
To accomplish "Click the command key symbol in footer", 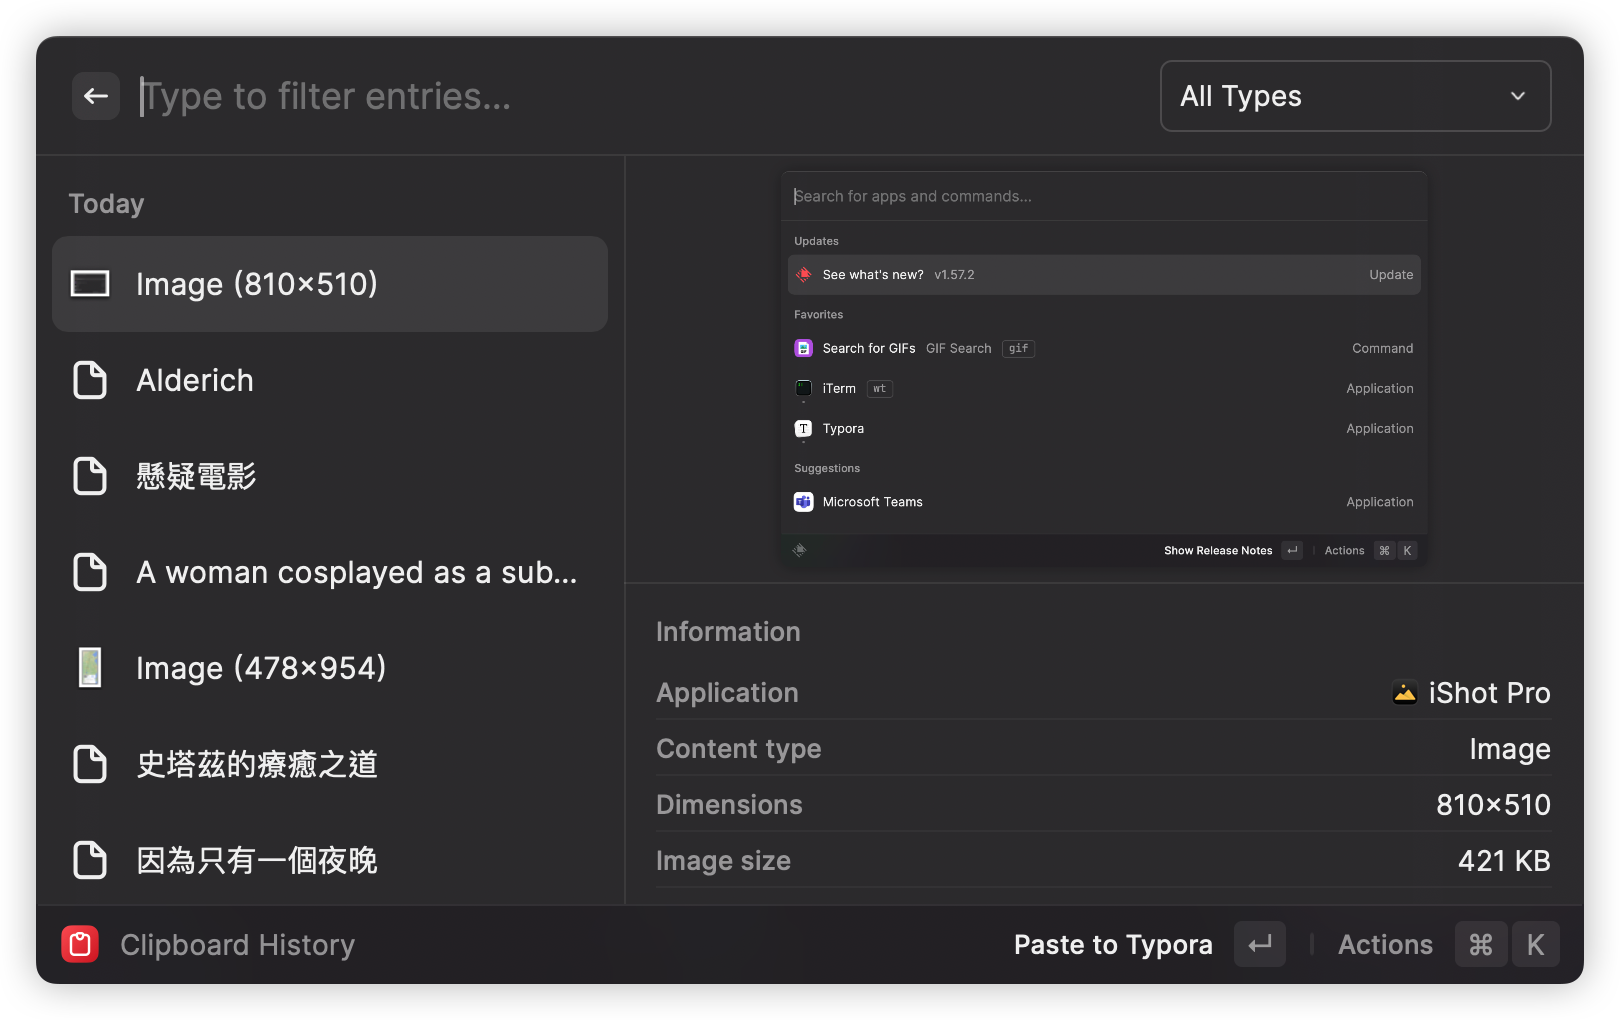I will tap(1481, 944).
